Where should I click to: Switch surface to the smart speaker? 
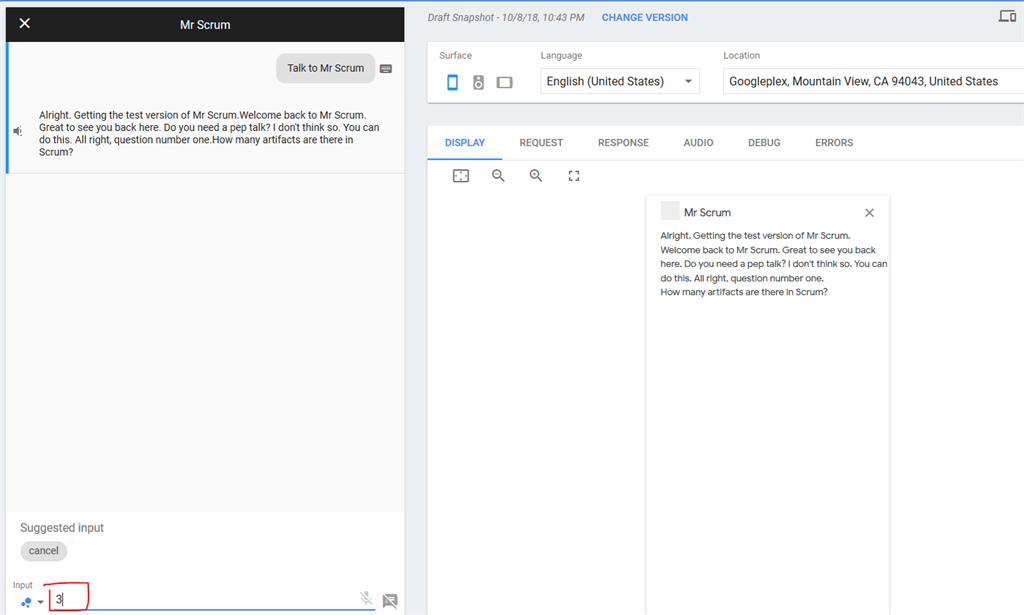pos(478,82)
